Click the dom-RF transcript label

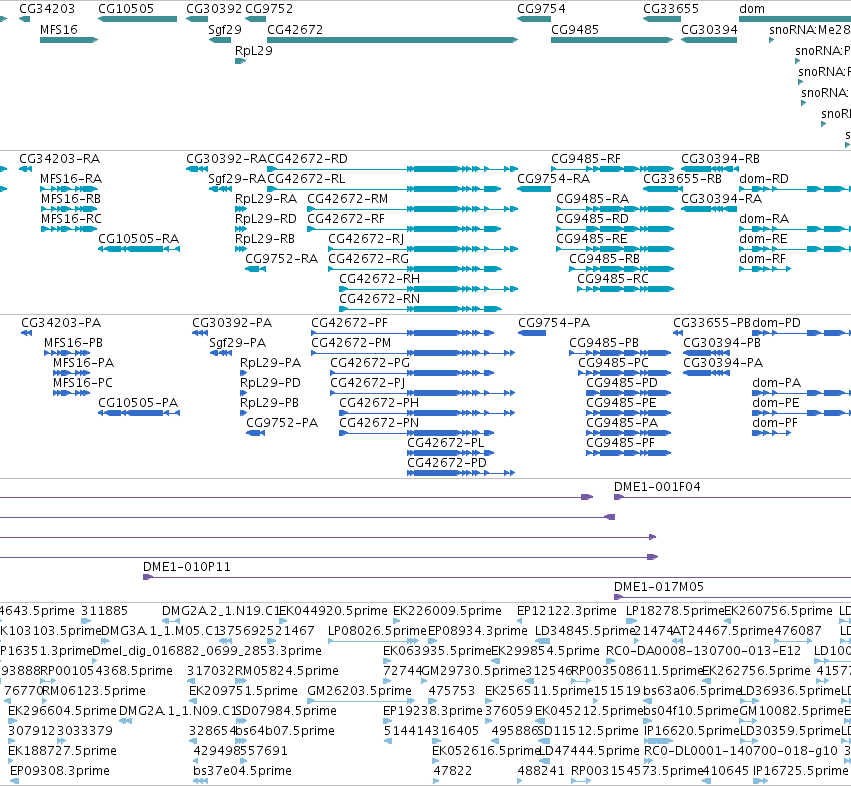763,259
